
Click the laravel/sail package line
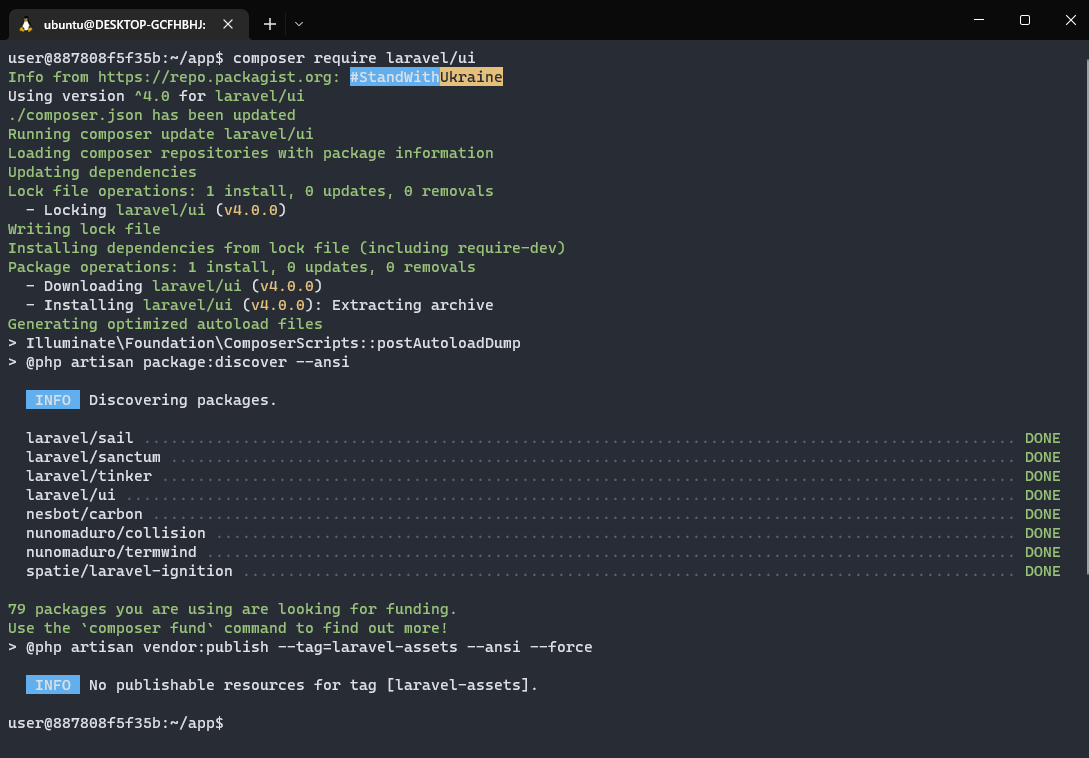point(543,438)
